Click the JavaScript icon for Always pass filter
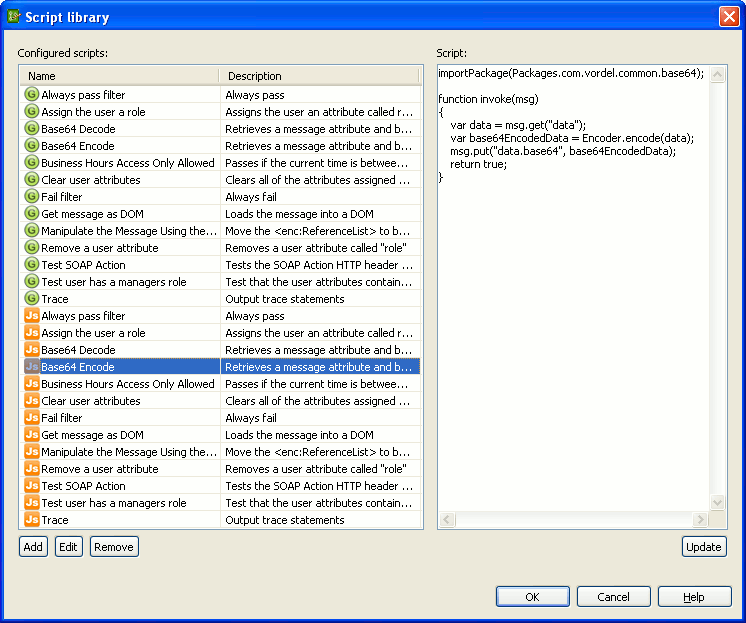This screenshot has width=746, height=623. (x=31, y=316)
